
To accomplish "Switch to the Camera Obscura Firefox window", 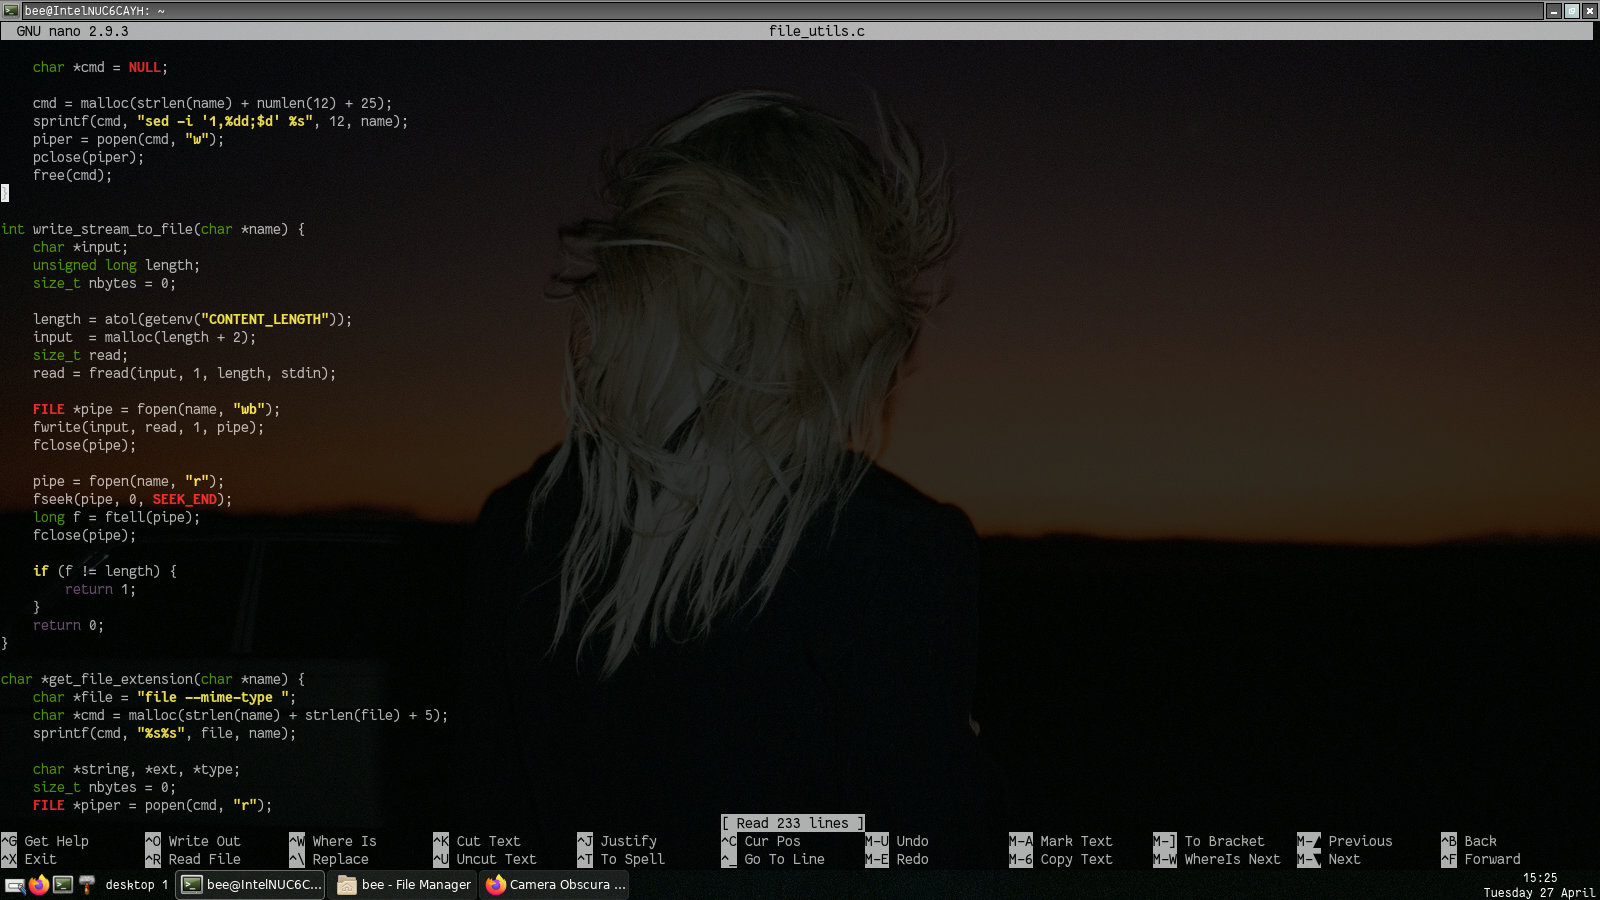I will pyautogui.click(x=555, y=885).
